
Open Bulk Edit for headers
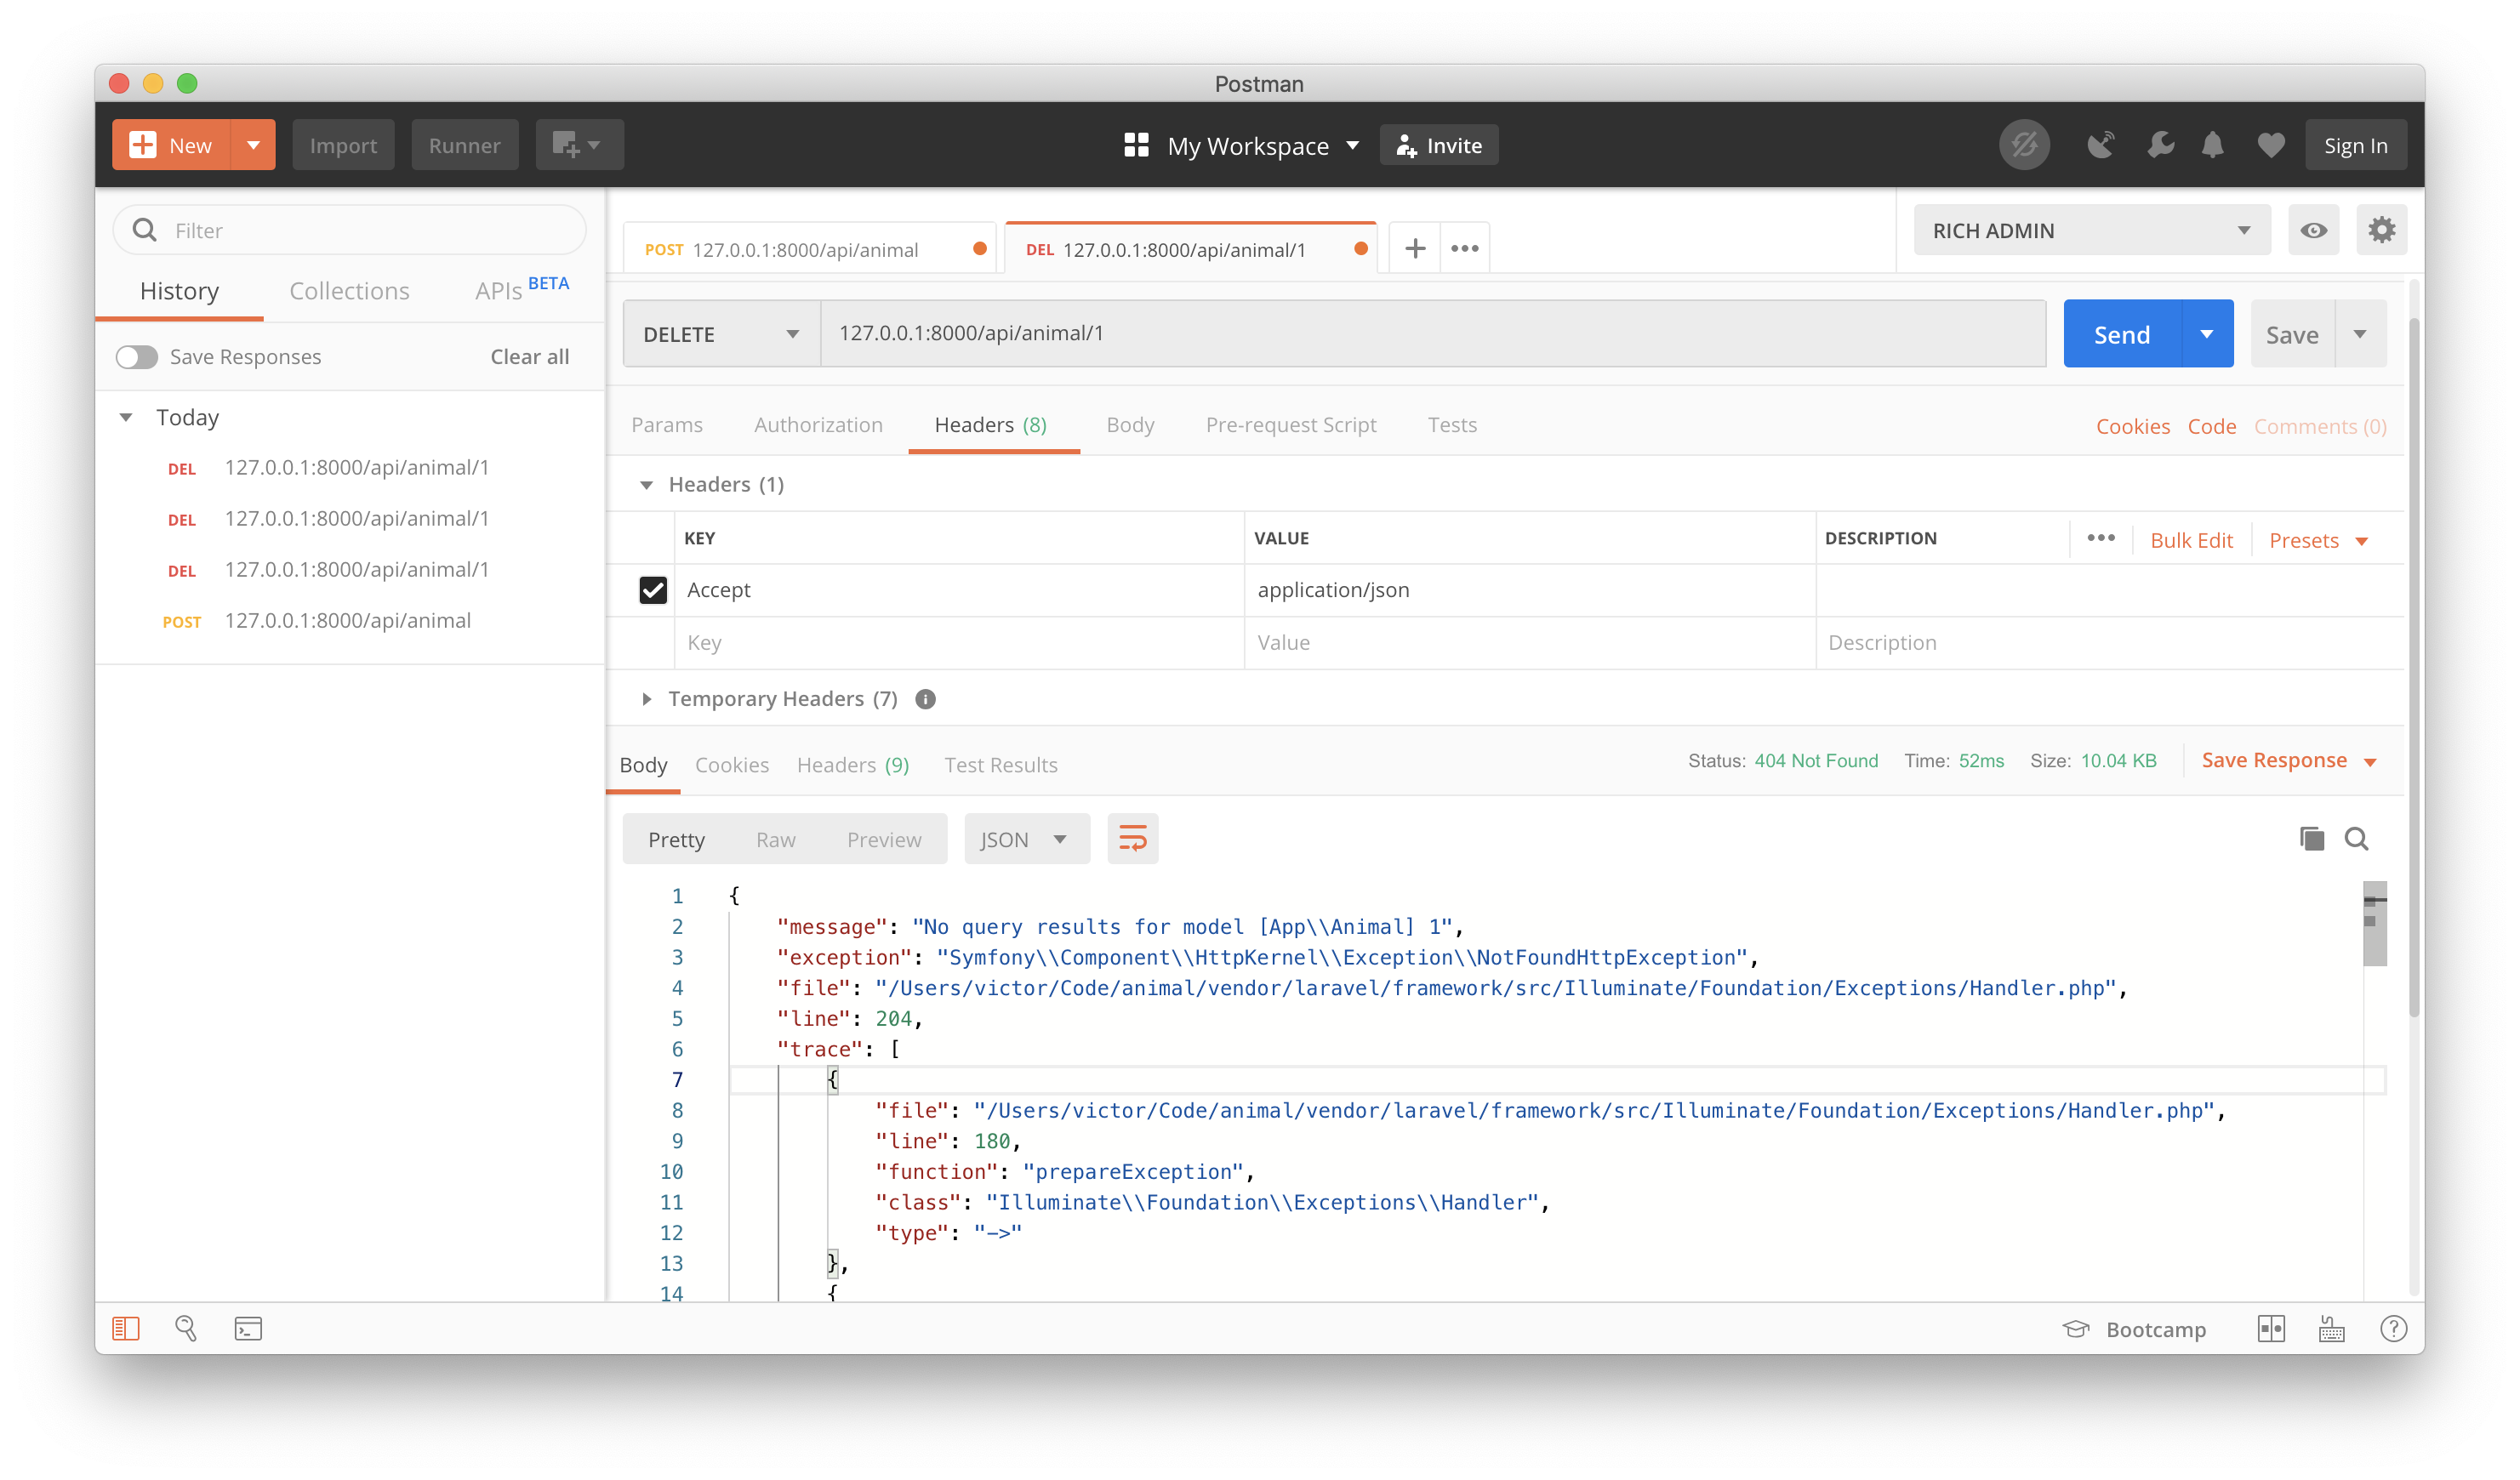2191,540
